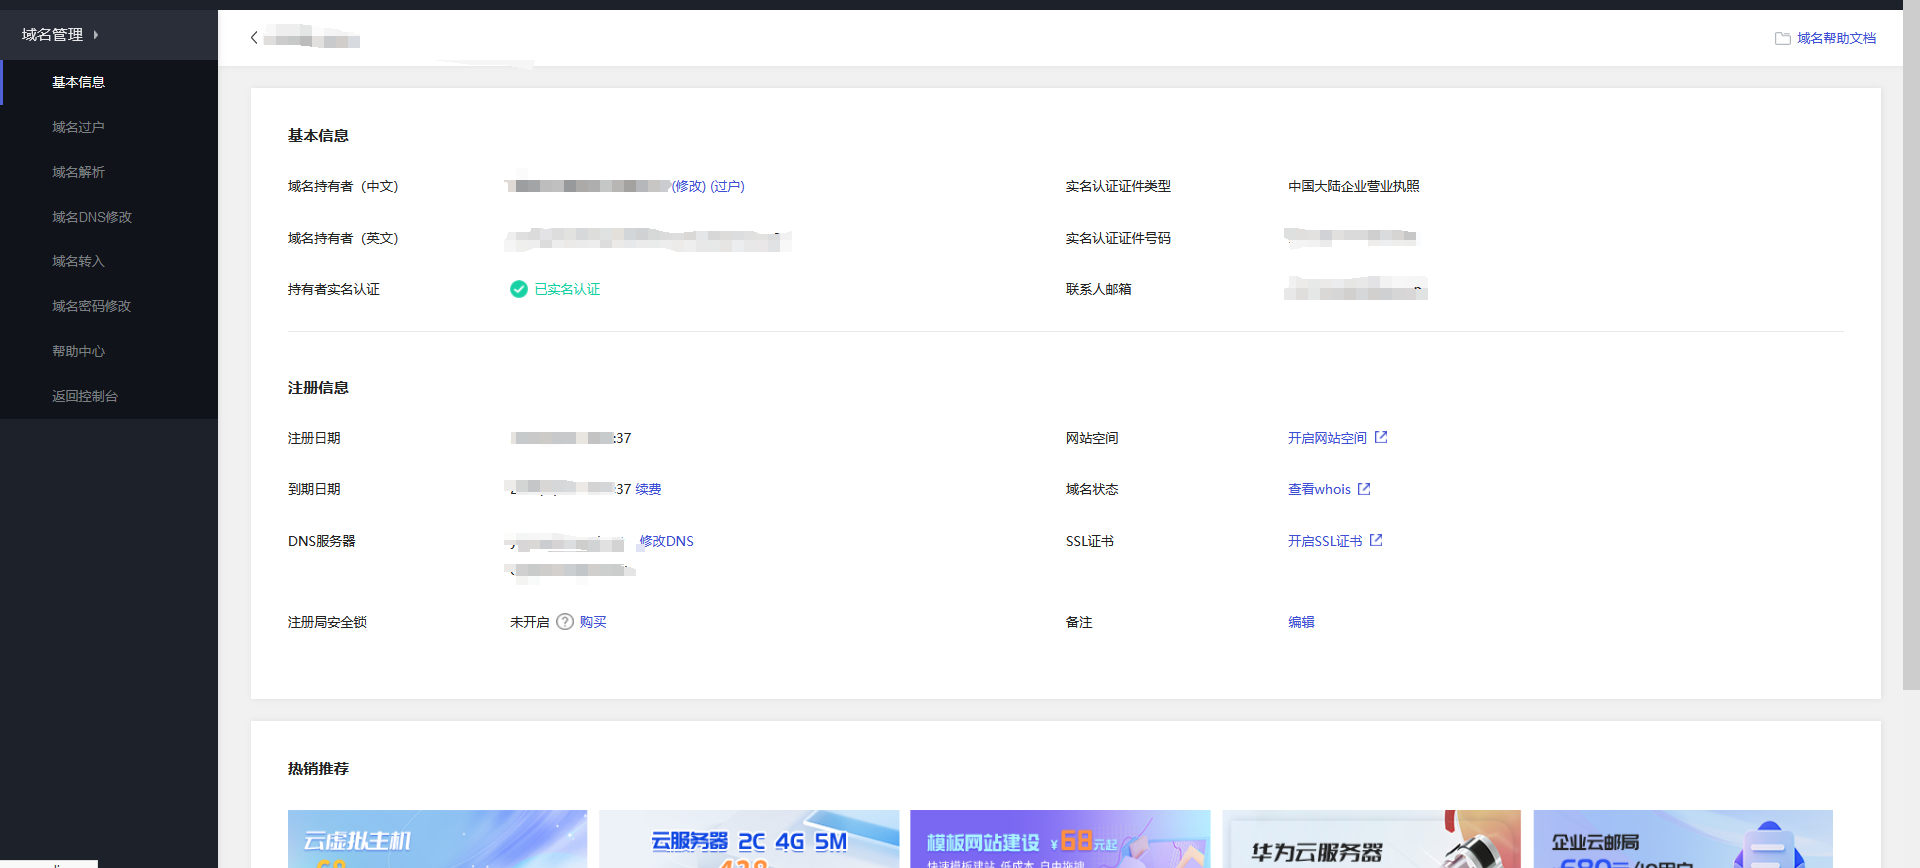Open the 域名帮助文档 link
This screenshot has width=1920, height=868.
[1836, 38]
